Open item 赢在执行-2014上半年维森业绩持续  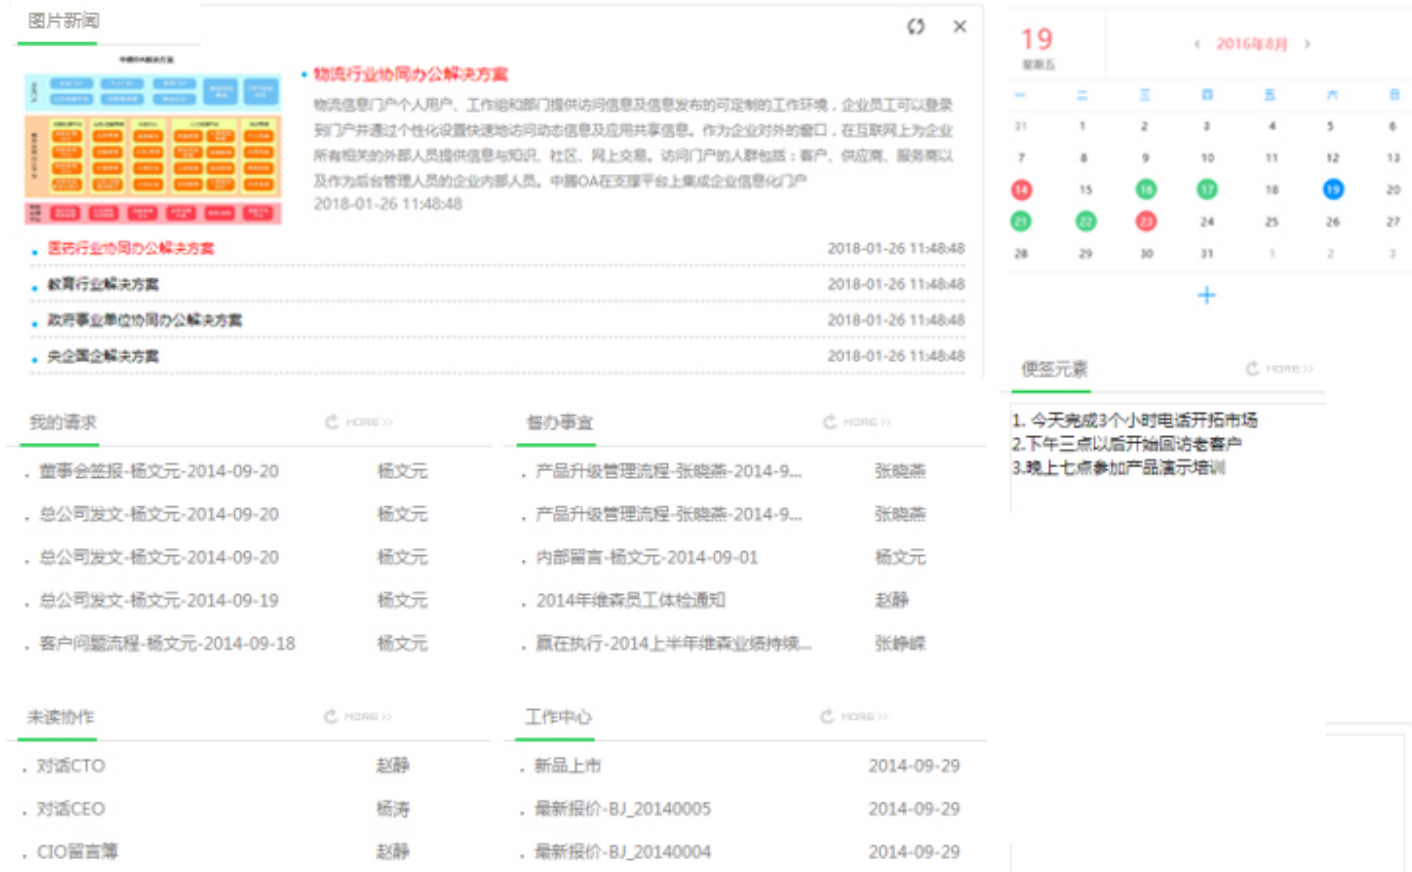(x=673, y=643)
